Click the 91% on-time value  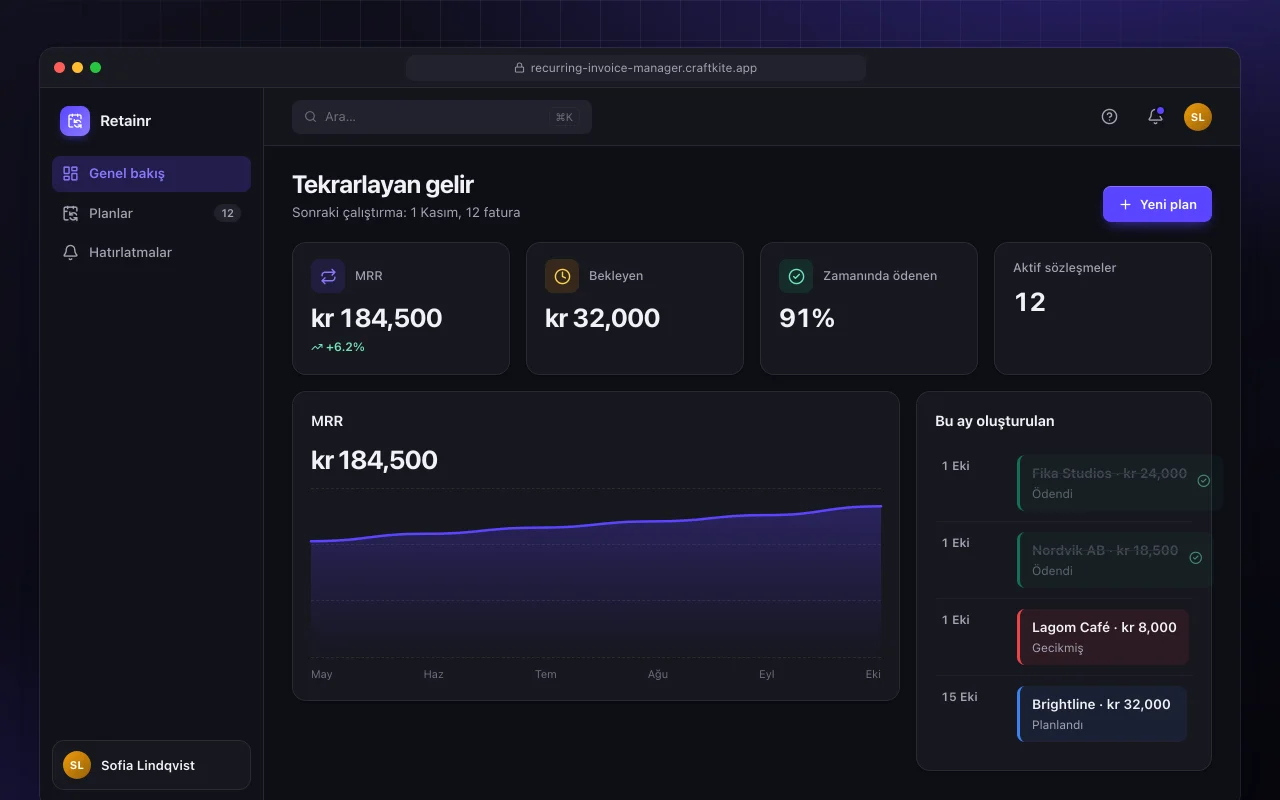click(807, 318)
